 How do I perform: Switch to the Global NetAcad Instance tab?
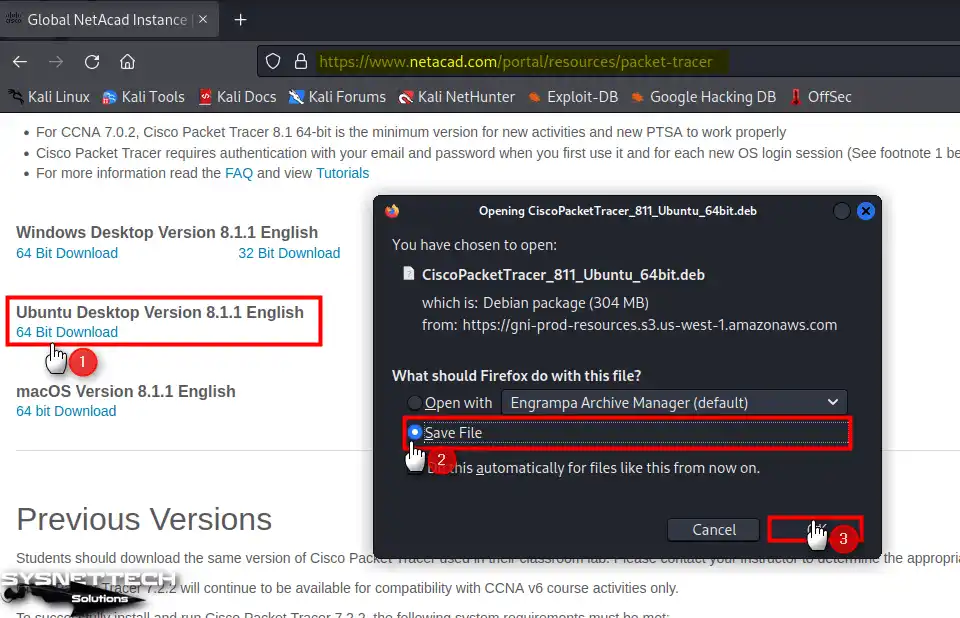tap(109, 20)
